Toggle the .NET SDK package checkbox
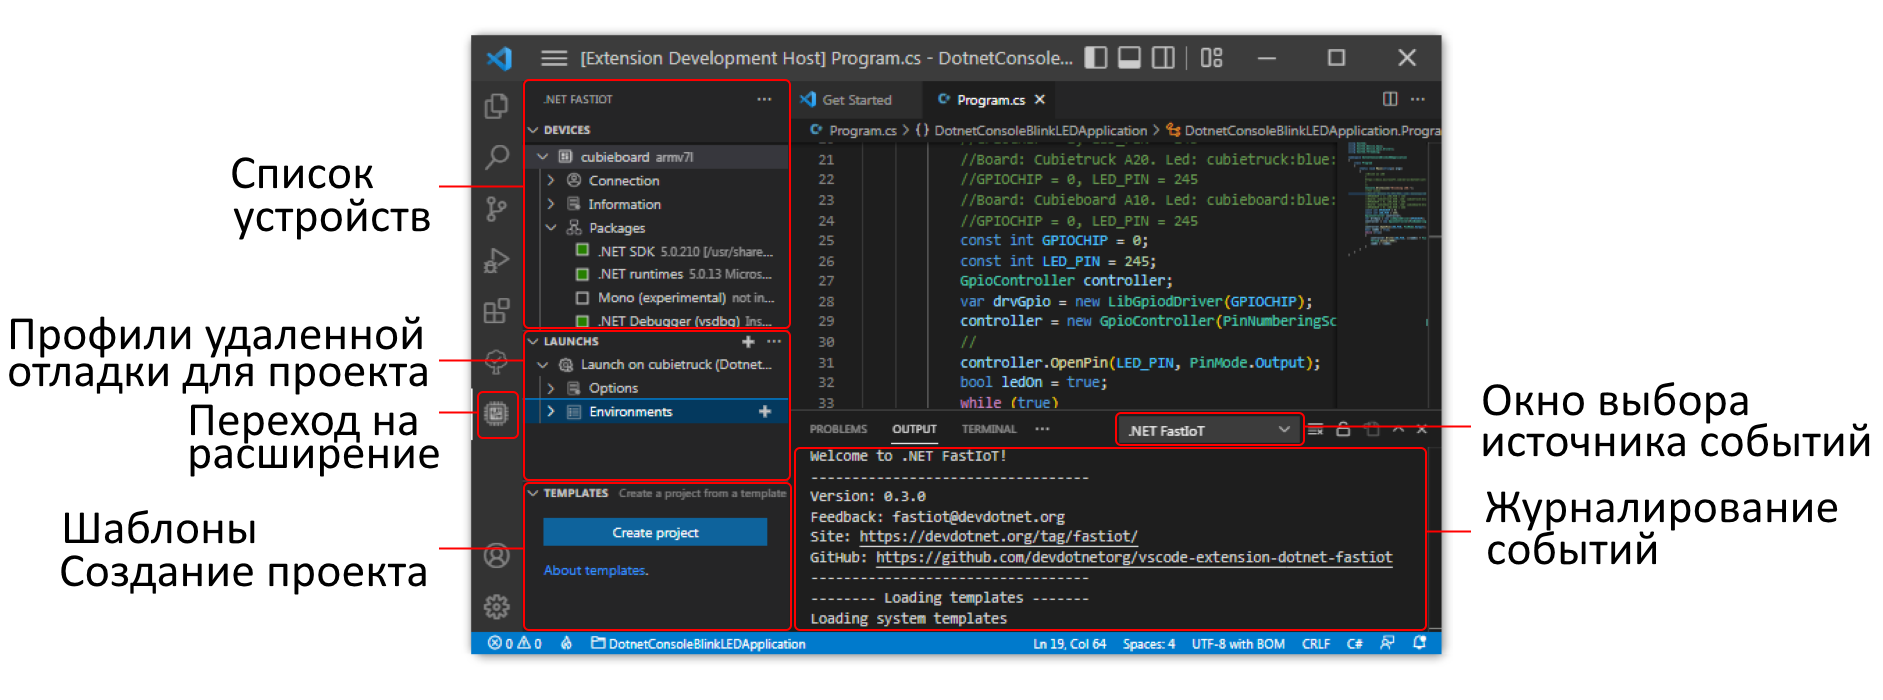 point(582,250)
